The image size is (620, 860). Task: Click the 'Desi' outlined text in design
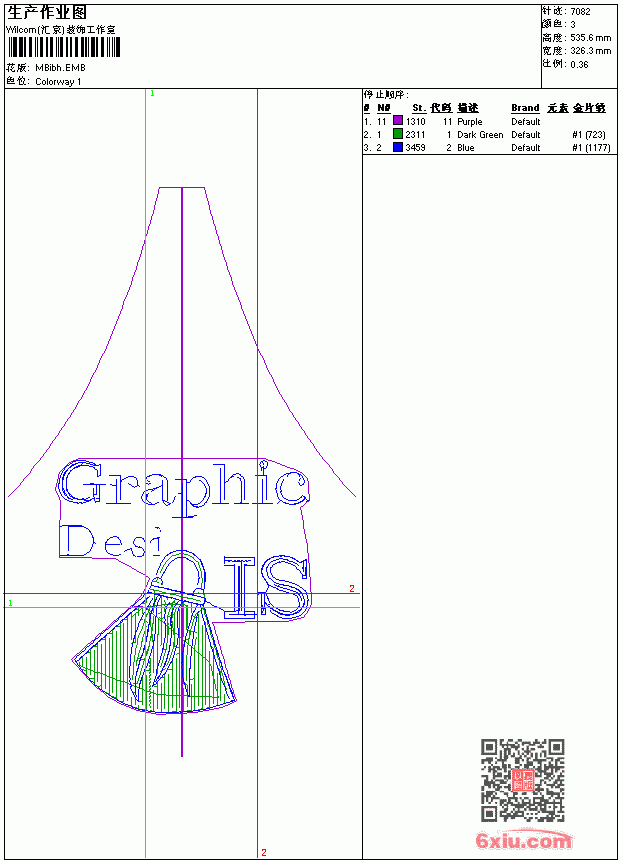click(x=112, y=541)
